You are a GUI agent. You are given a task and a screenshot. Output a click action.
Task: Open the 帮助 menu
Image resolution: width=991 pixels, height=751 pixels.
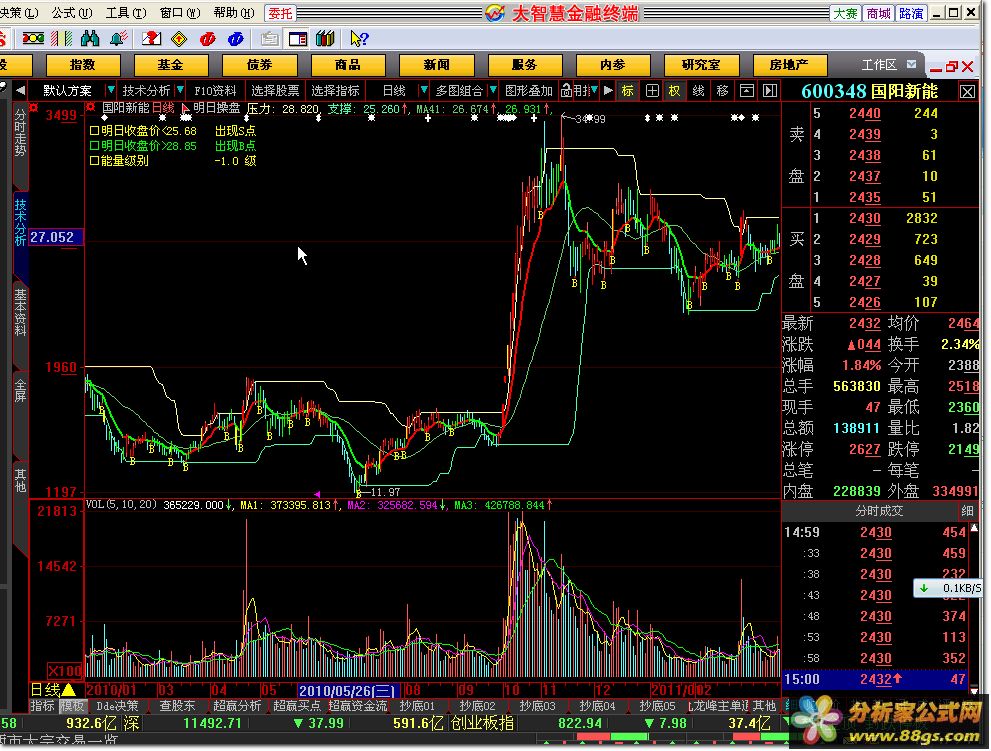(x=234, y=13)
